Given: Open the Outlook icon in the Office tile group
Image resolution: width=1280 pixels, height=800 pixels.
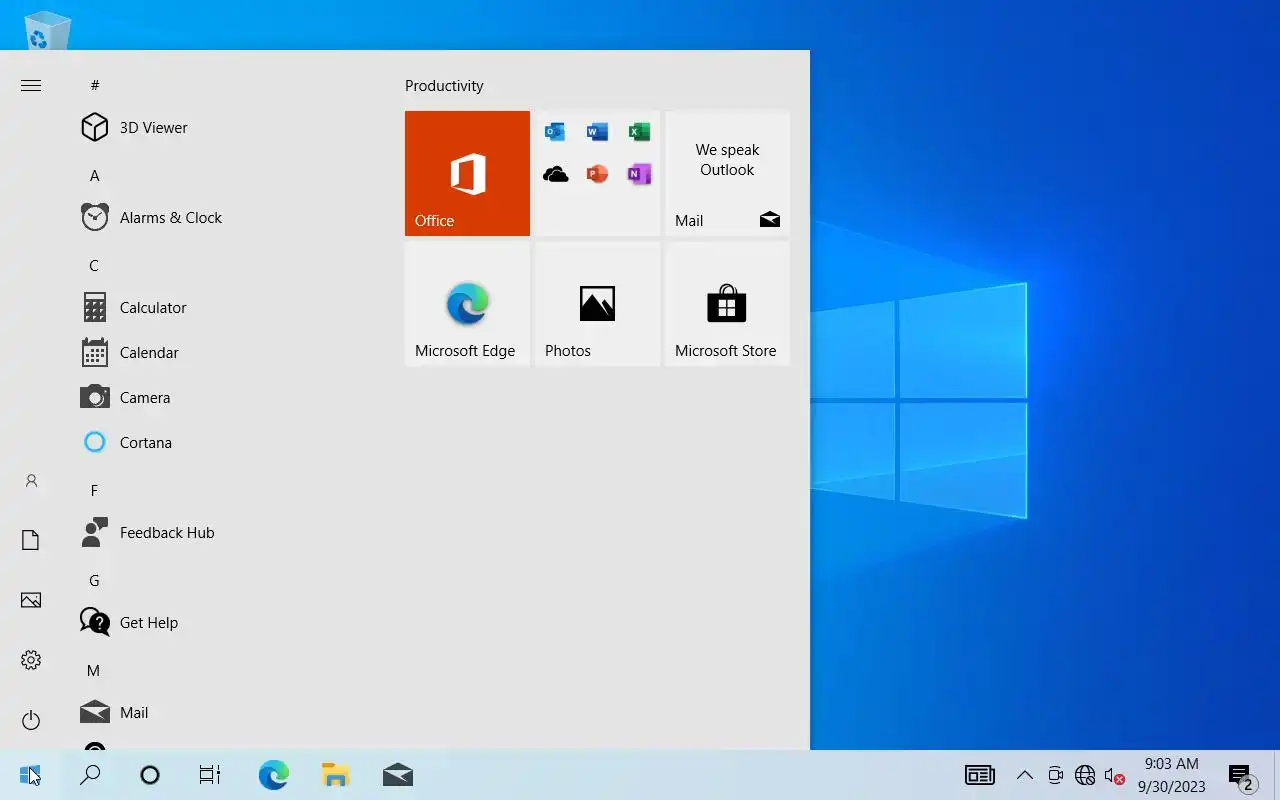Looking at the screenshot, I should pos(555,132).
